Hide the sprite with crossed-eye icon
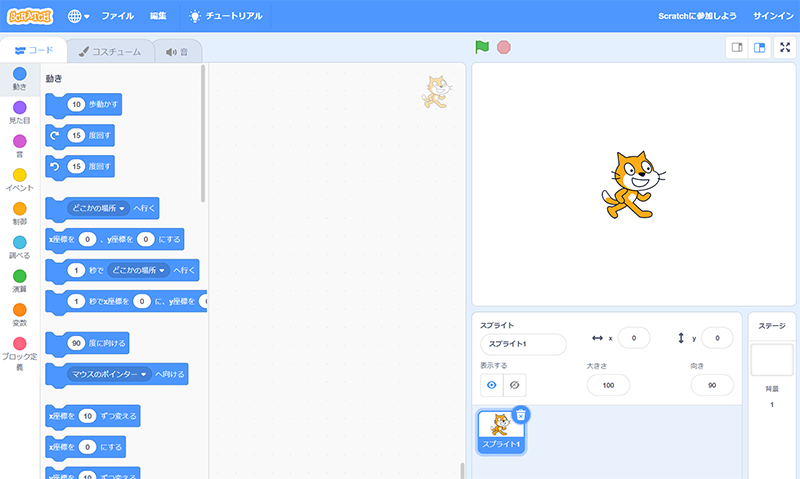 (515, 385)
